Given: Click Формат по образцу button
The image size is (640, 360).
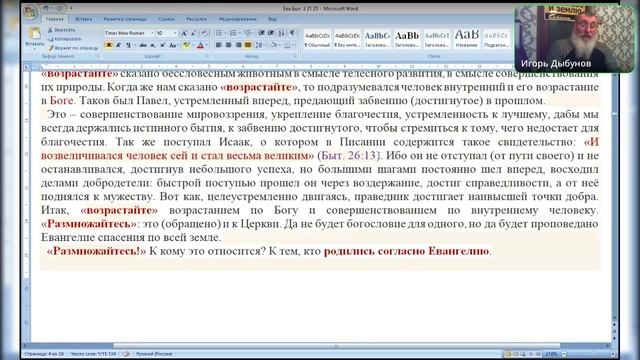Looking at the screenshot, I should [73, 48].
